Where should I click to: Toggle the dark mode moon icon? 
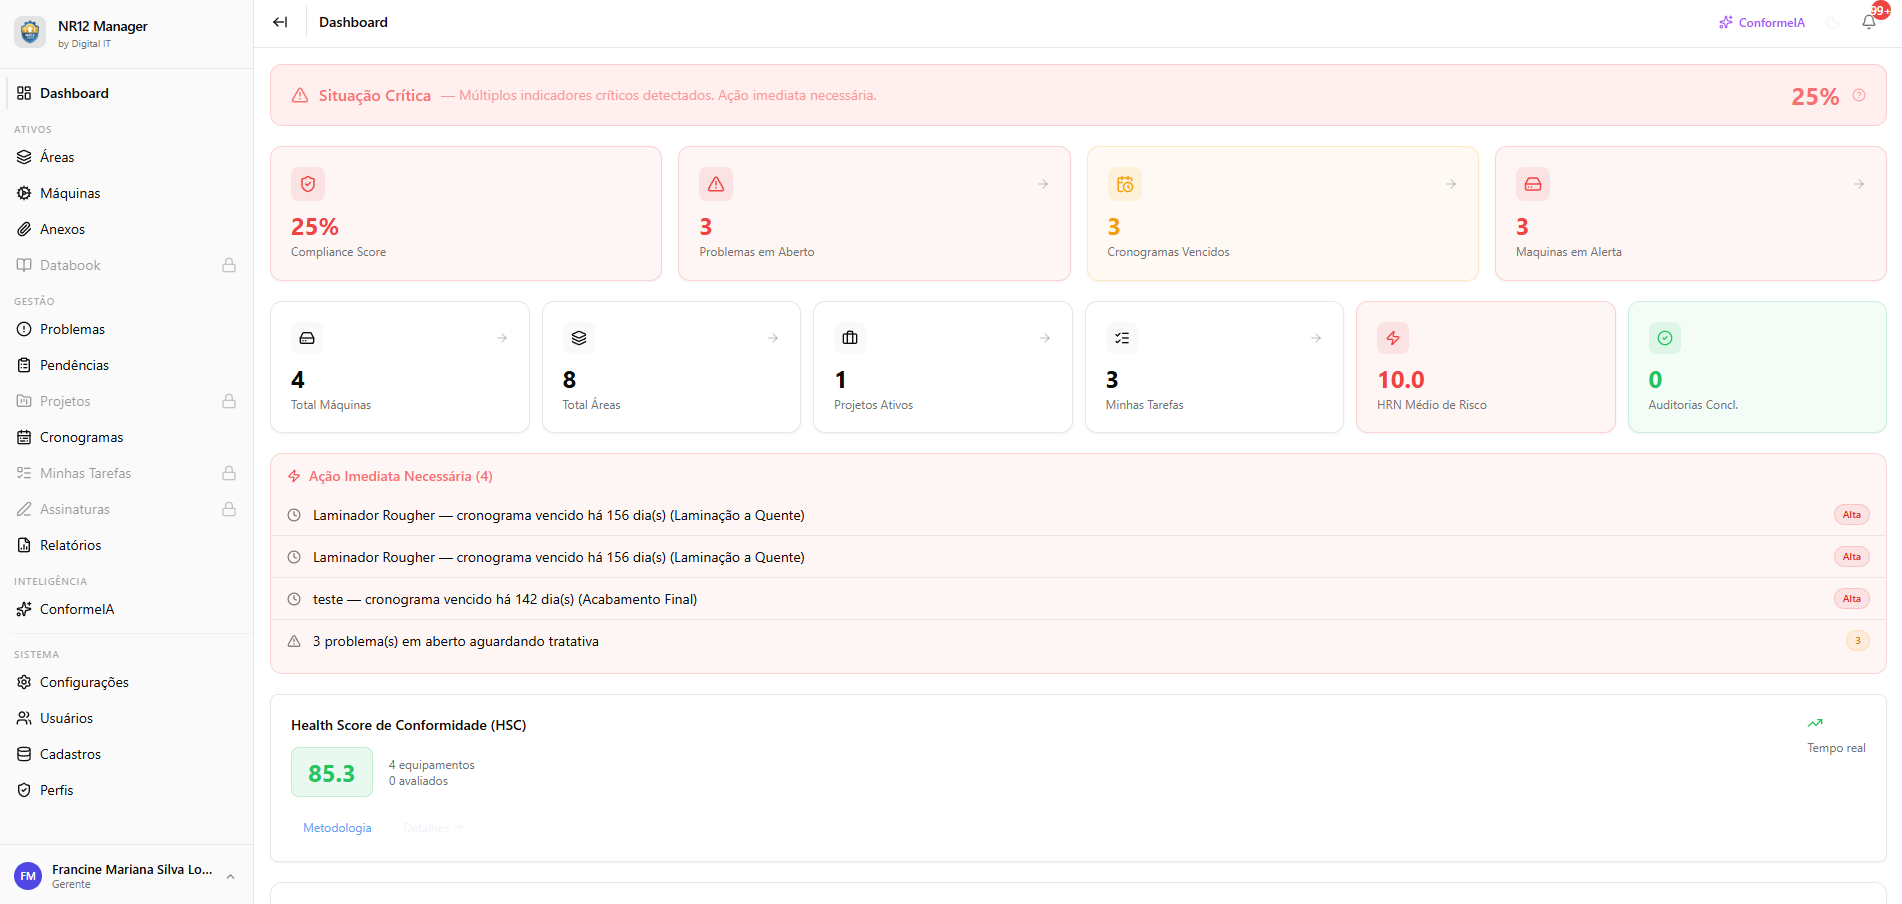point(1833,22)
